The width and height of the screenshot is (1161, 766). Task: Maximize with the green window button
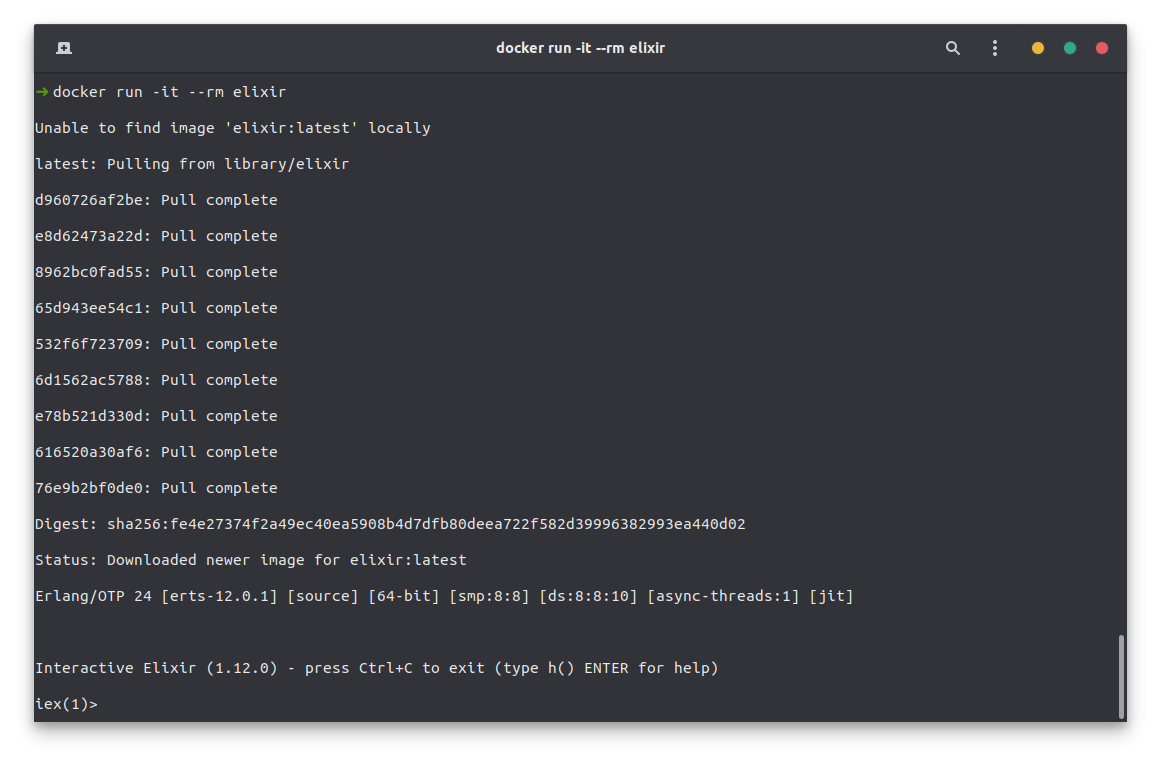[1070, 48]
